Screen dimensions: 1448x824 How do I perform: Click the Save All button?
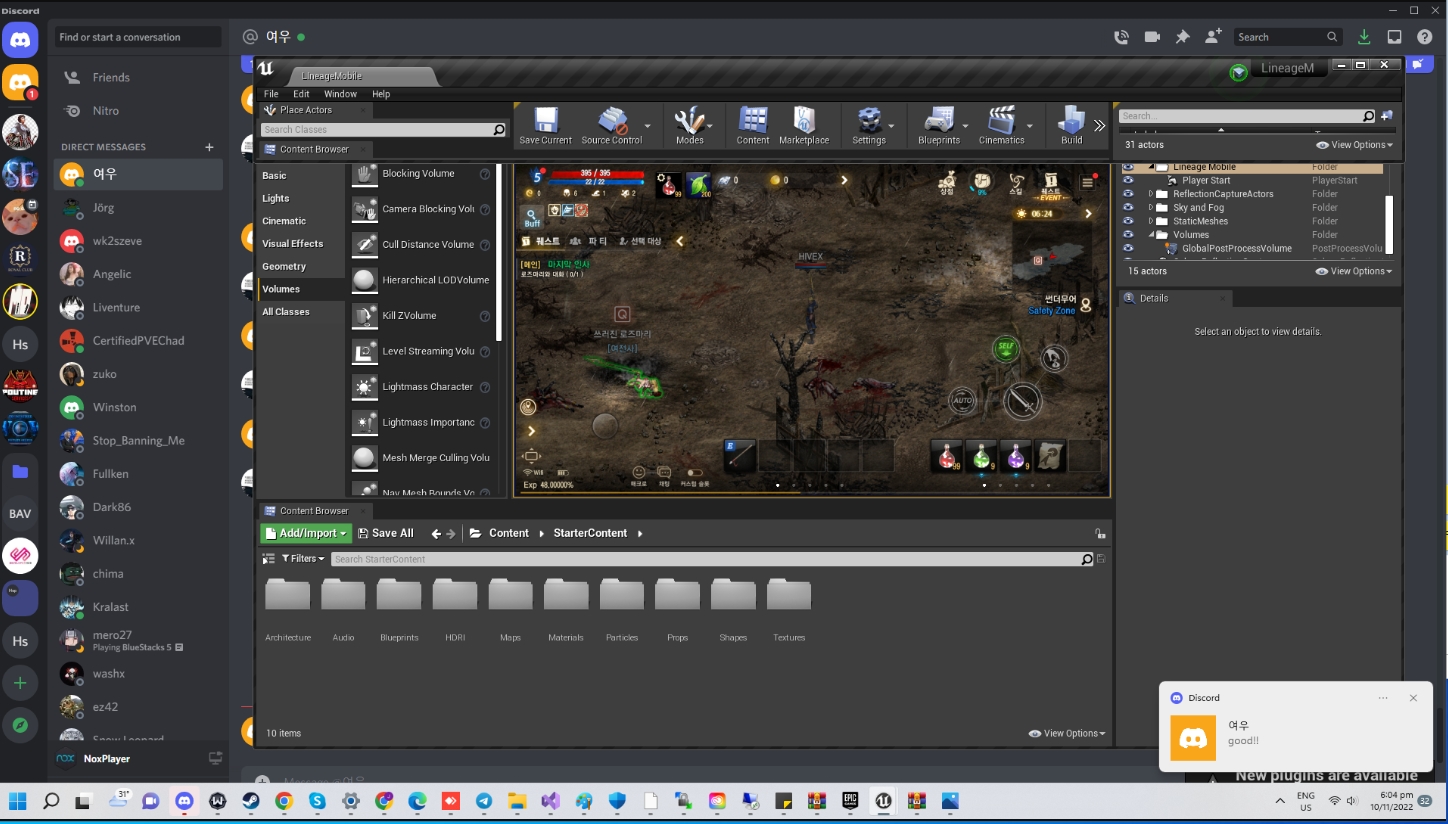click(x=385, y=534)
